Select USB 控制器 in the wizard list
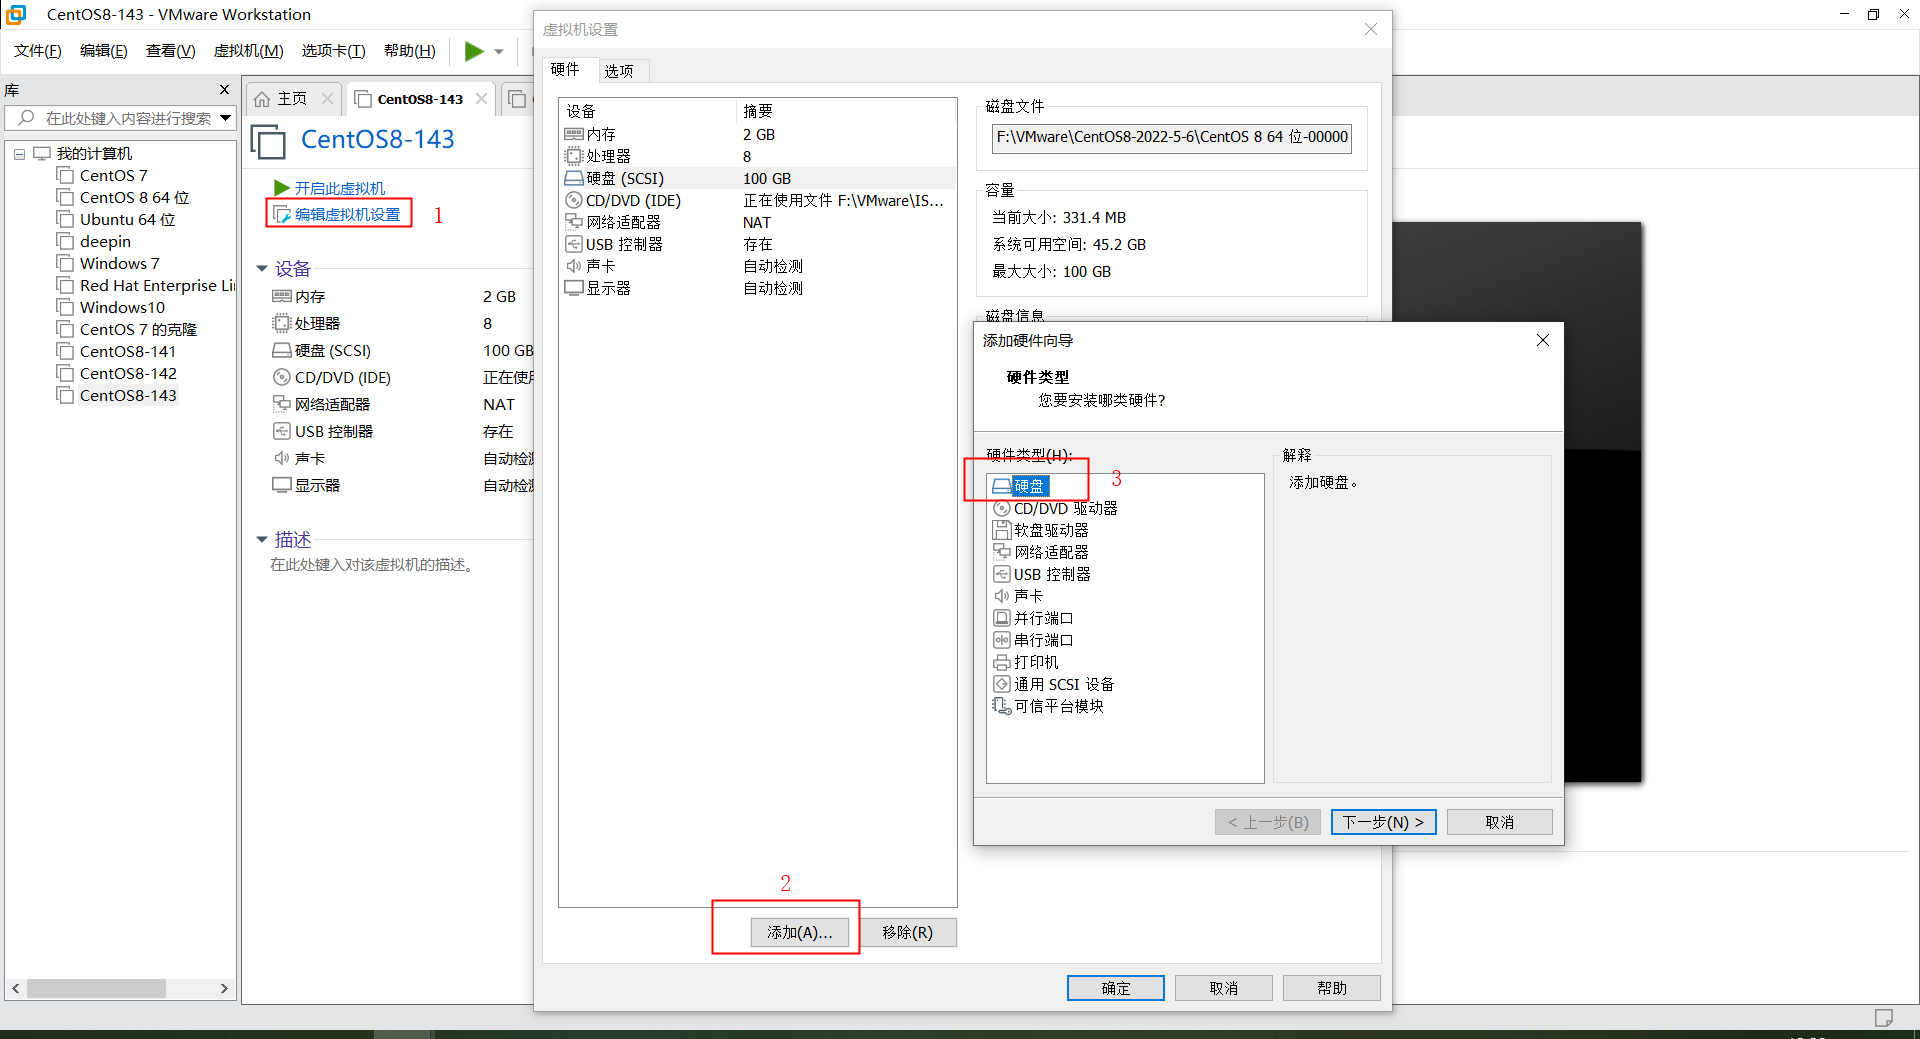The width and height of the screenshot is (1920, 1039). (x=1042, y=574)
